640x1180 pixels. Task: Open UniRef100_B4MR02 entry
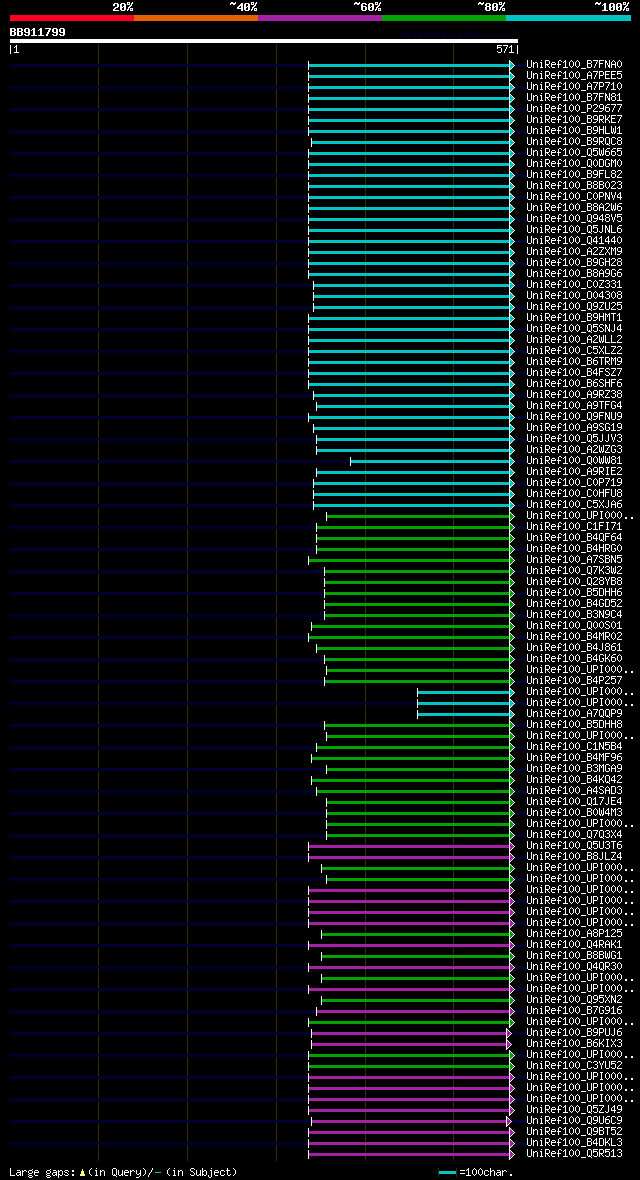coord(574,637)
